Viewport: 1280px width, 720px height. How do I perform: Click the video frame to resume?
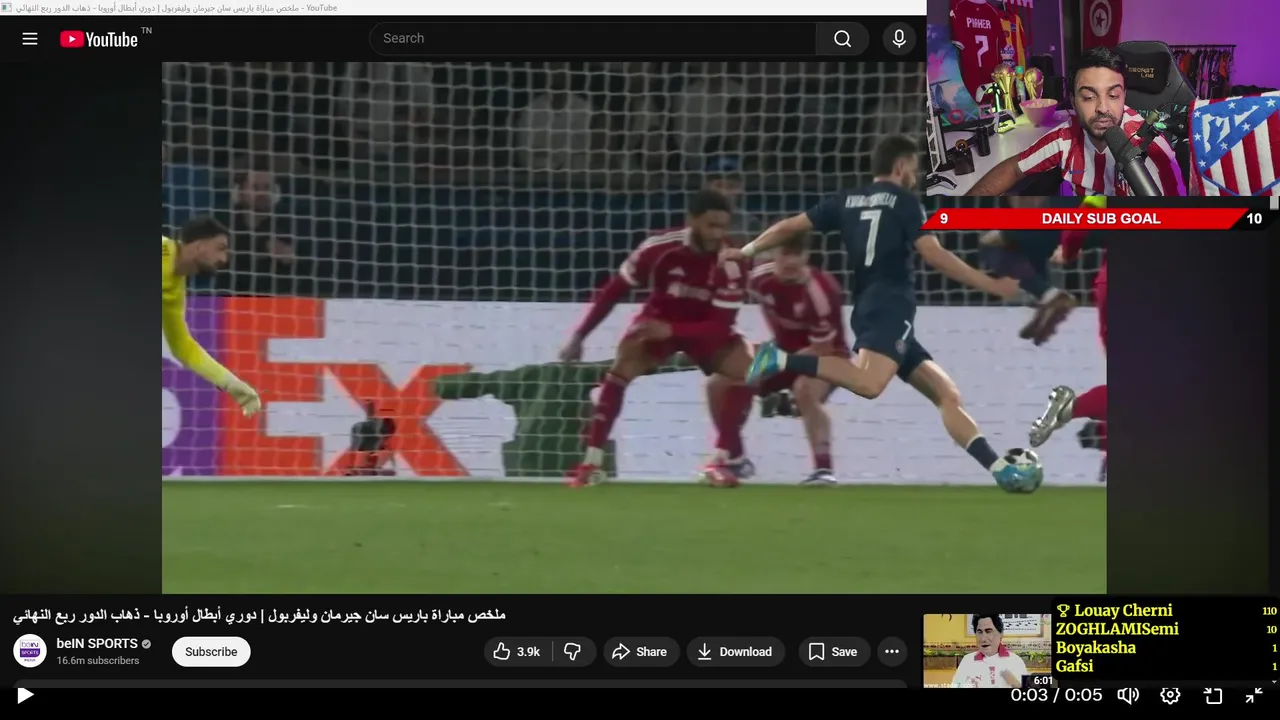[634, 328]
